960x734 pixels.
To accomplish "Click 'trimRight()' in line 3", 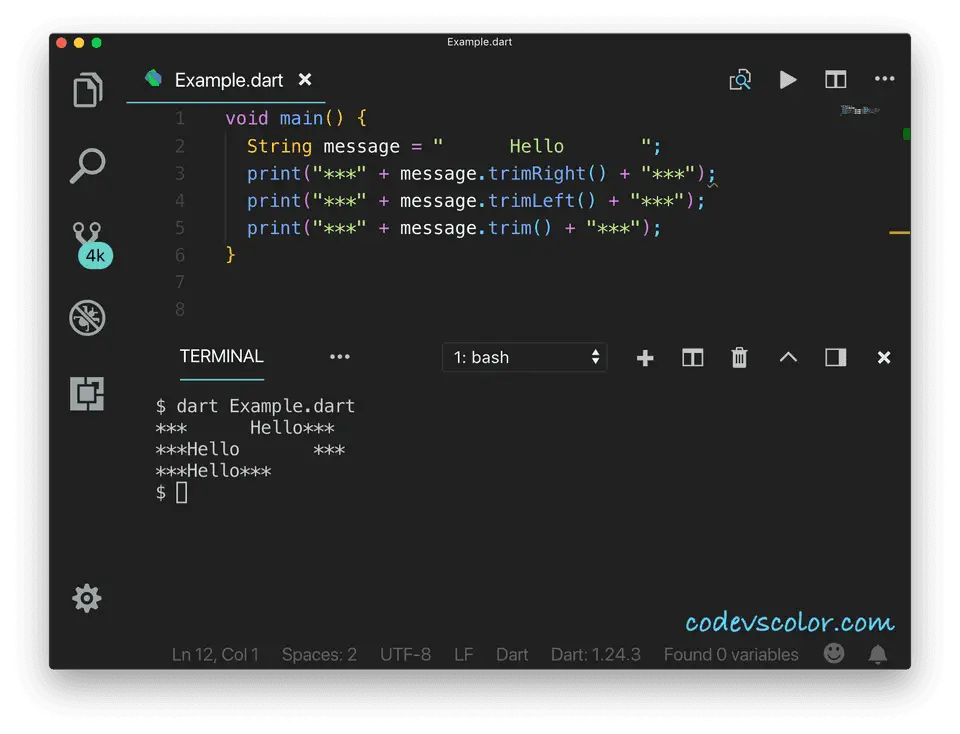I will 547,173.
